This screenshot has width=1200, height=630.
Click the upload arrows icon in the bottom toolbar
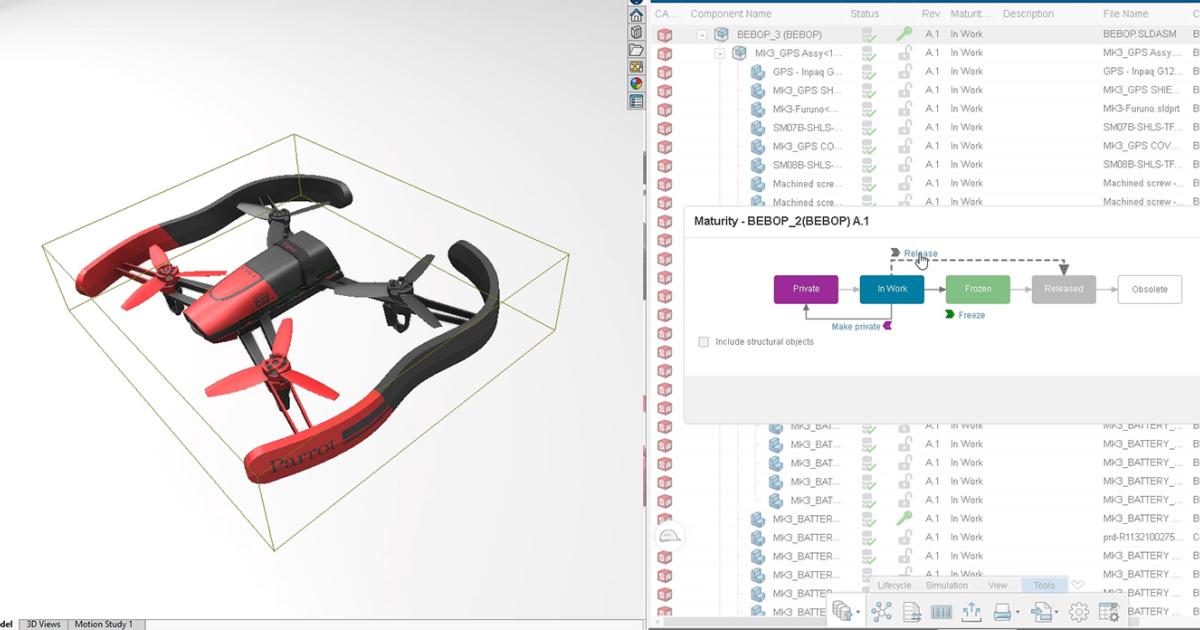coord(971,612)
